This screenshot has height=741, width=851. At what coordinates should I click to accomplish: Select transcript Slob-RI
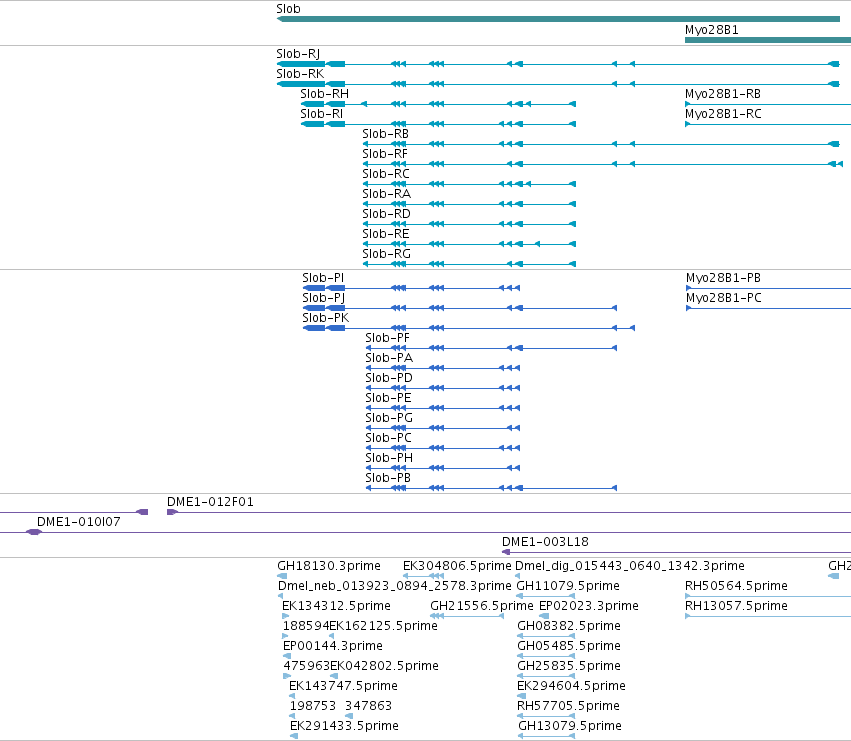click(321, 114)
